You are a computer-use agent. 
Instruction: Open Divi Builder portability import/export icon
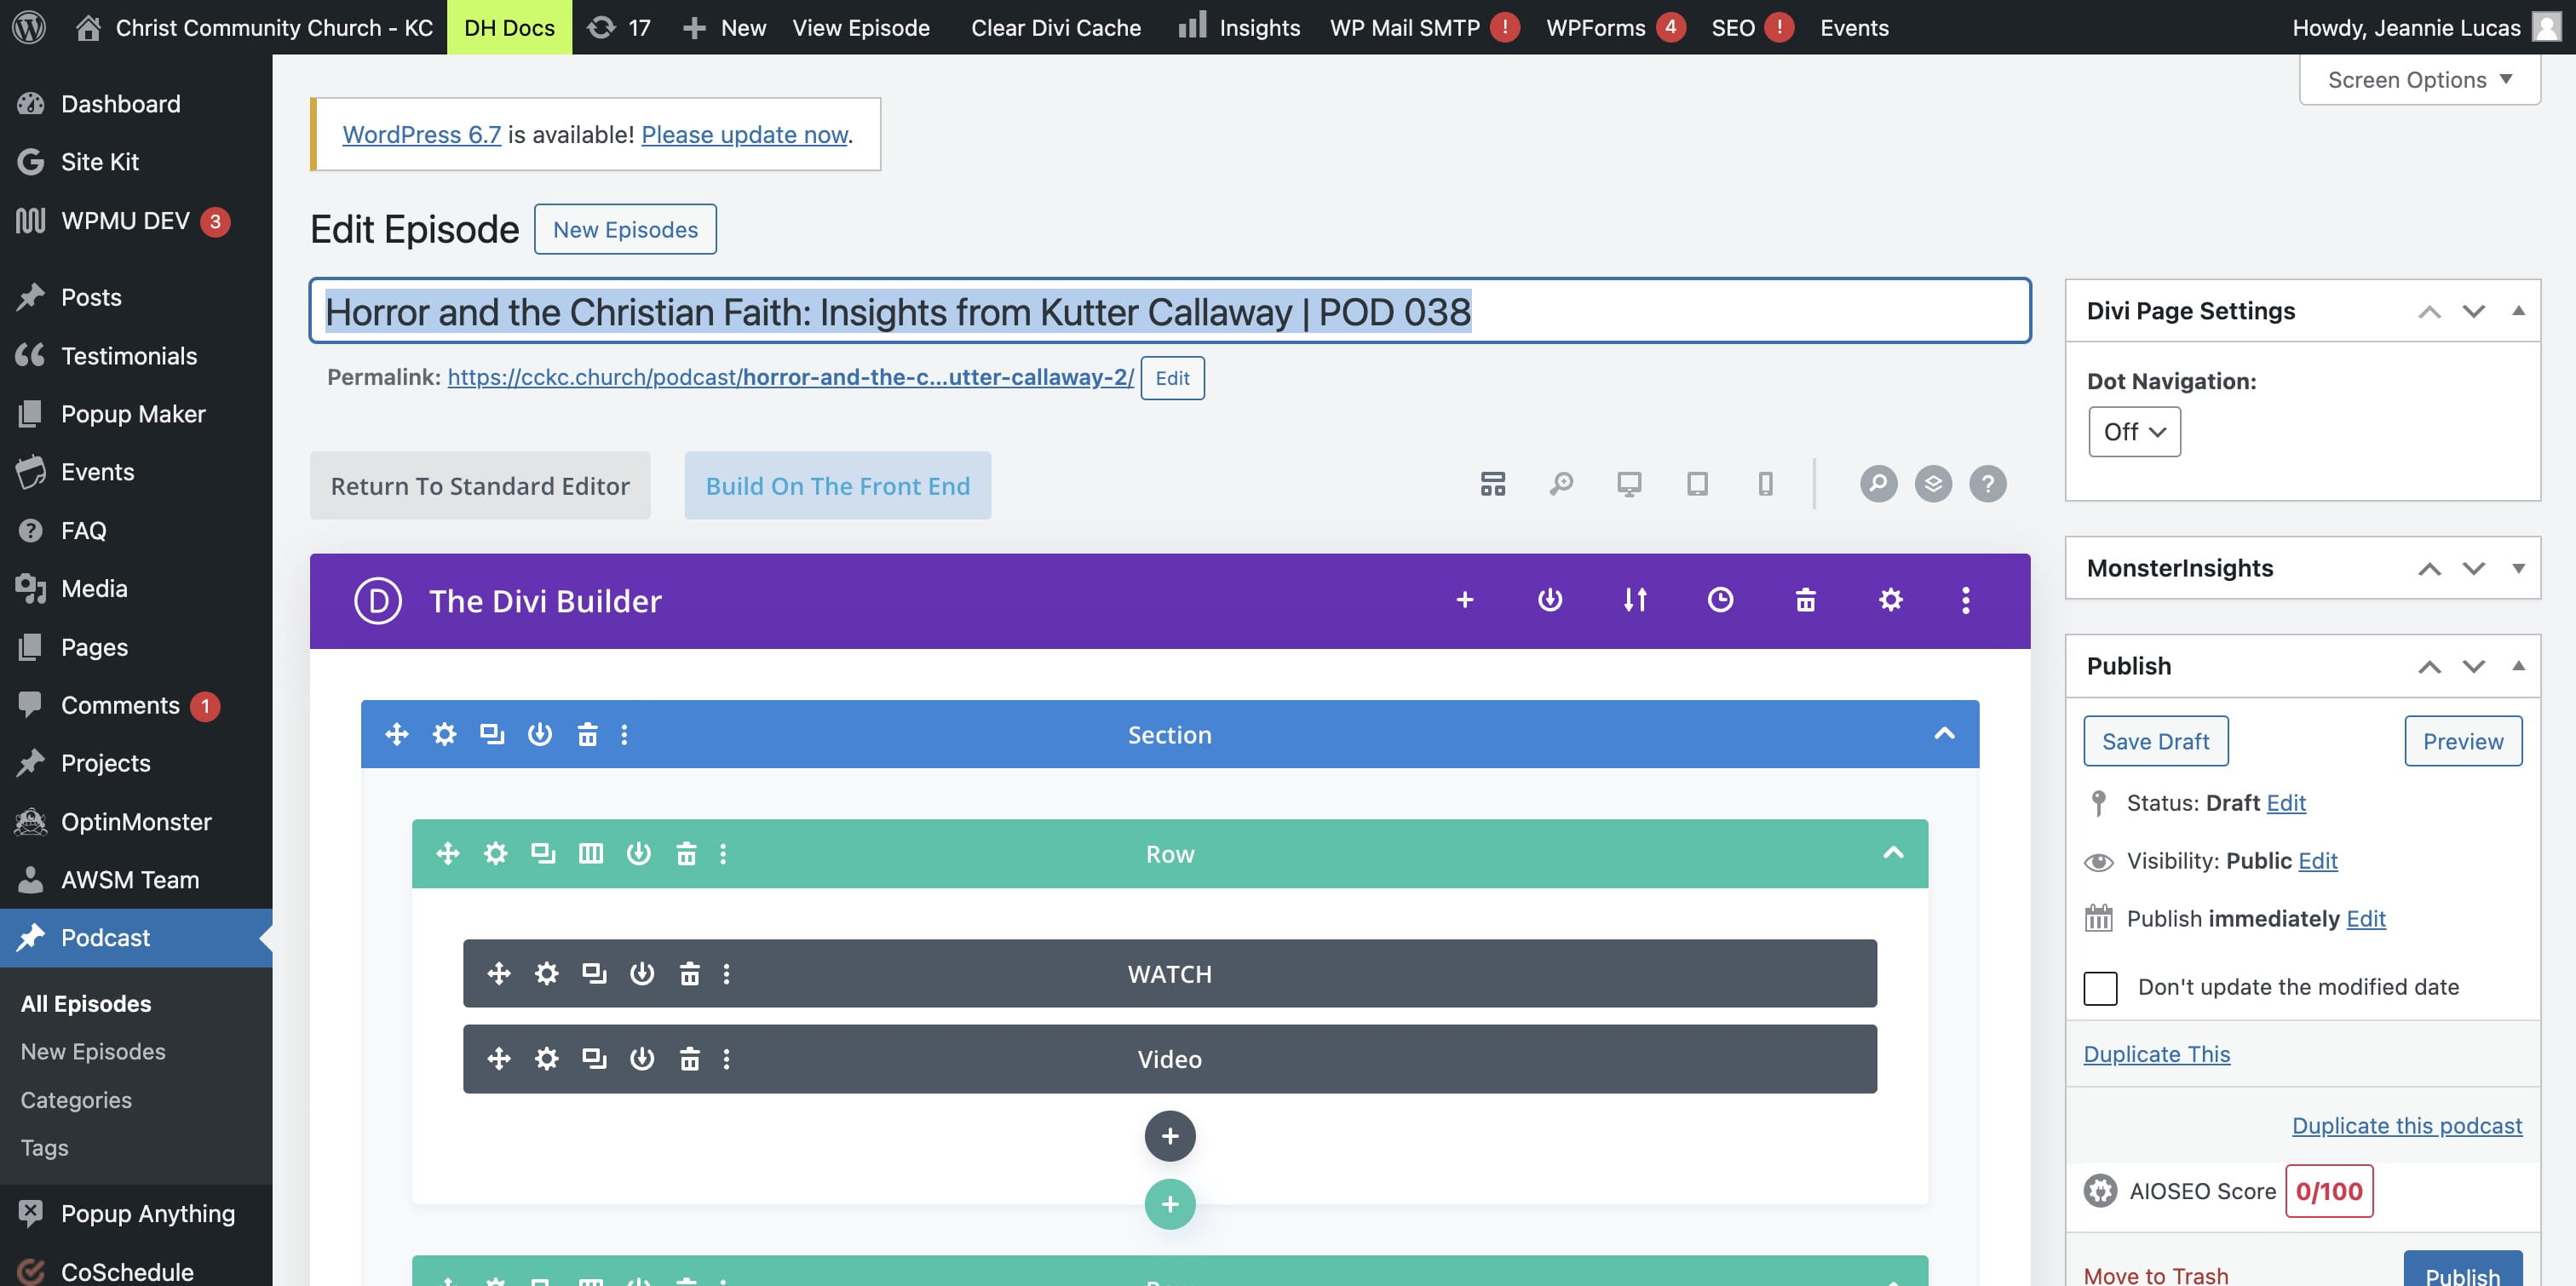click(x=1635, y=600)
